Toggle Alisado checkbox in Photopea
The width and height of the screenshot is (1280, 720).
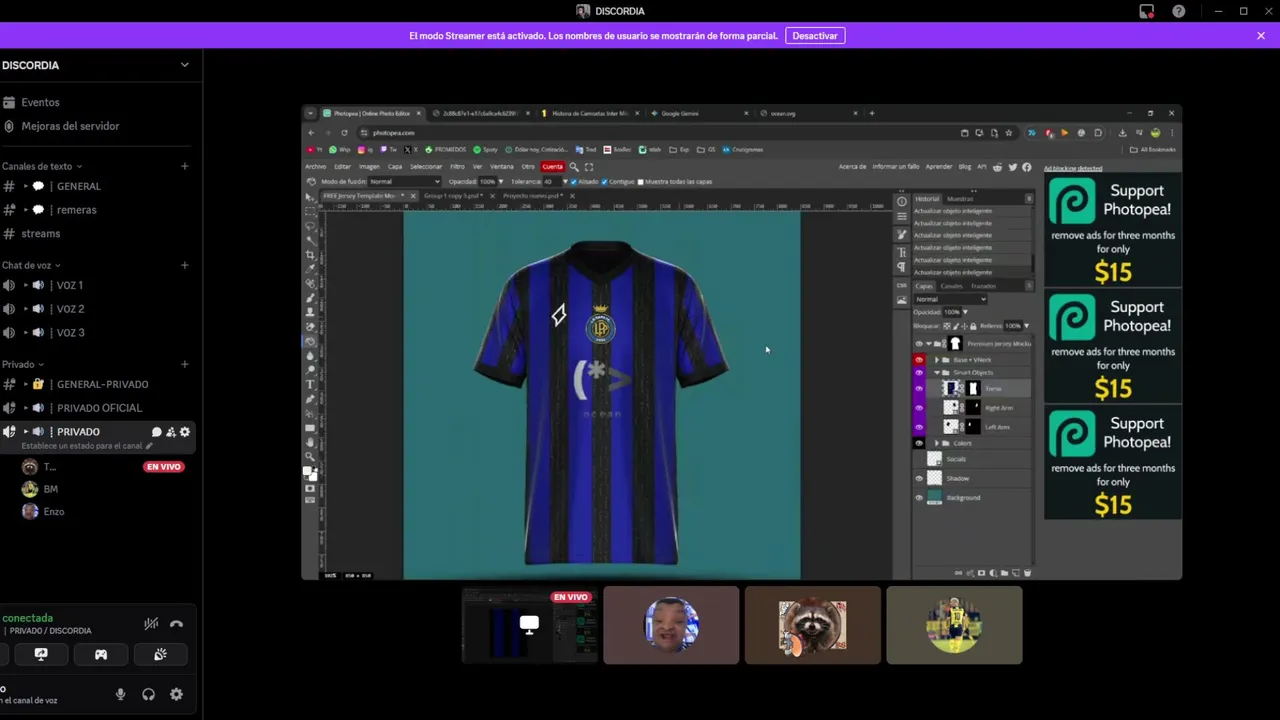coord(575,182)
